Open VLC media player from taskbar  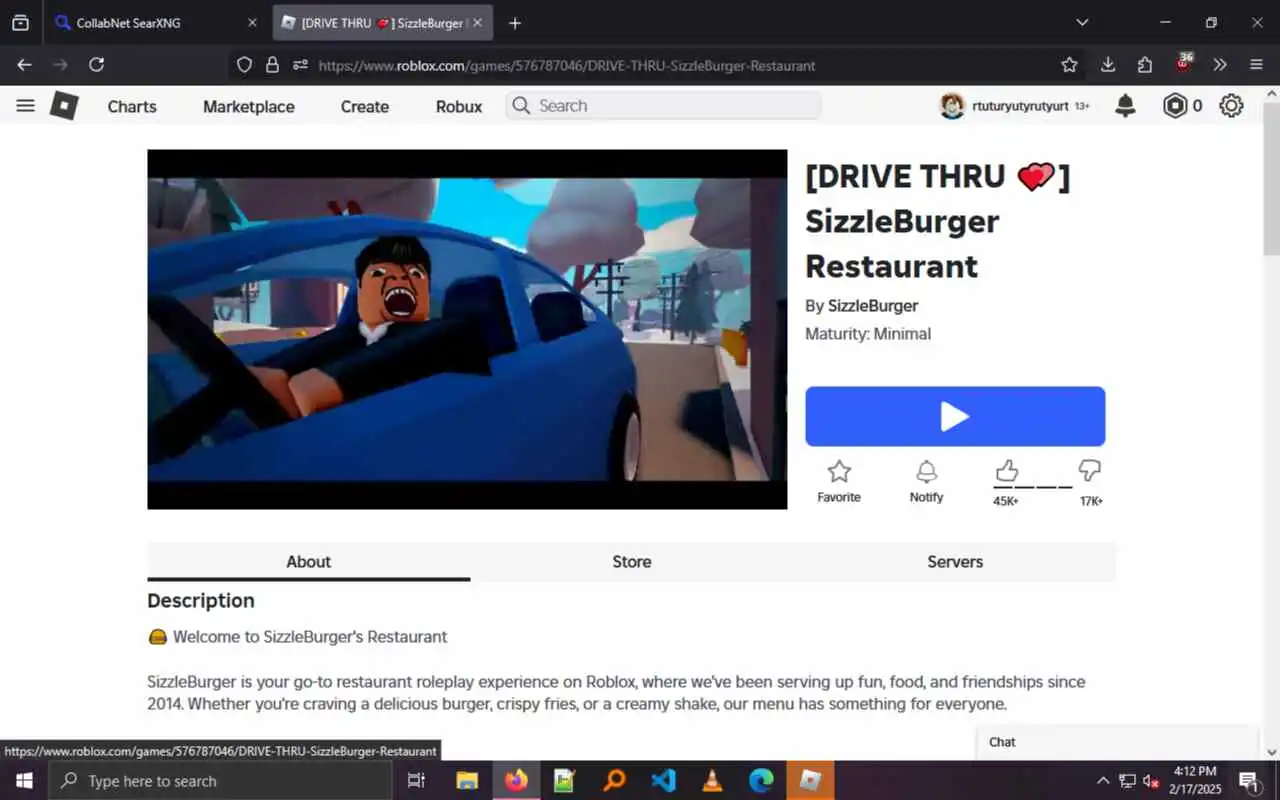click(x=712, y=781)
